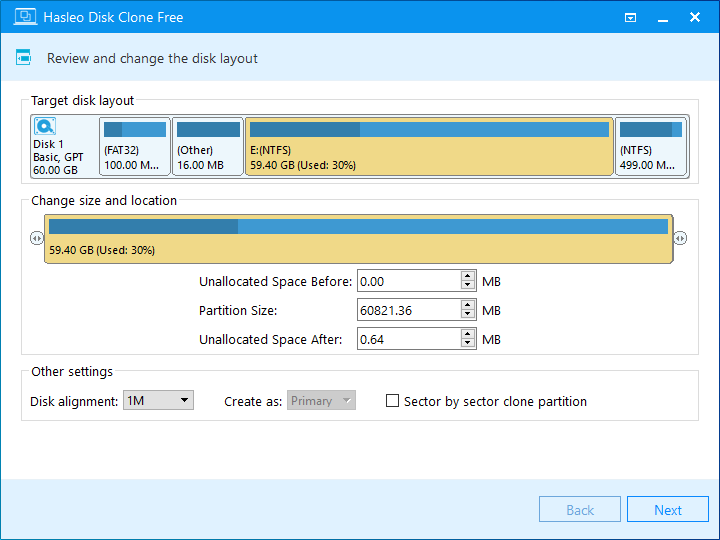
Task: Open the Create as Primary dropdown
Action: coord(321,401)
